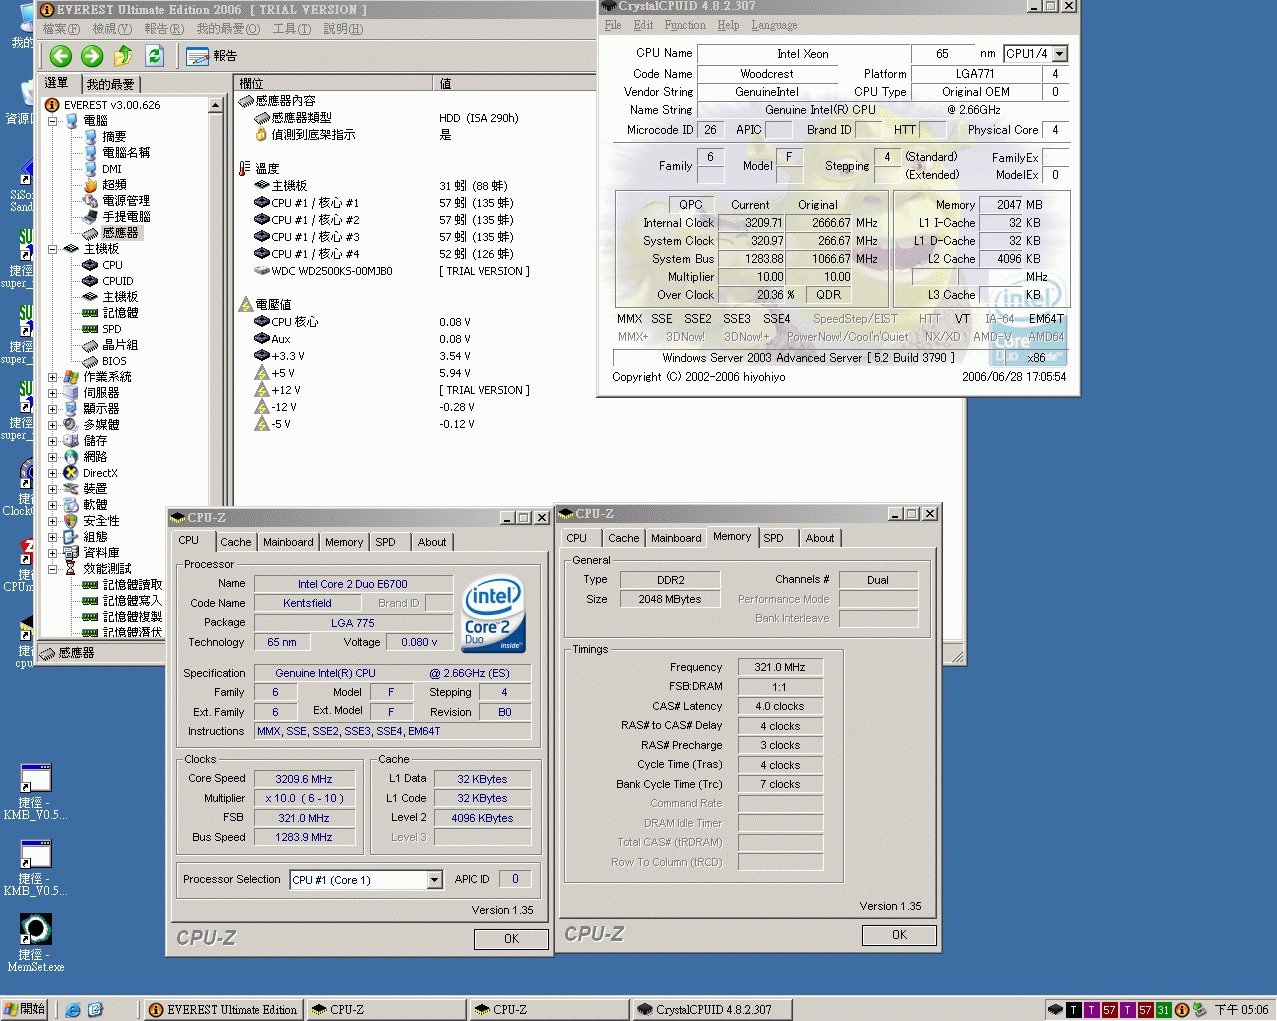The height and width of the screenshot is (1021, 1277).
Task: Select BIOS in the EVEREST tree
Action: pyautogui.click(x=114, y=361)
